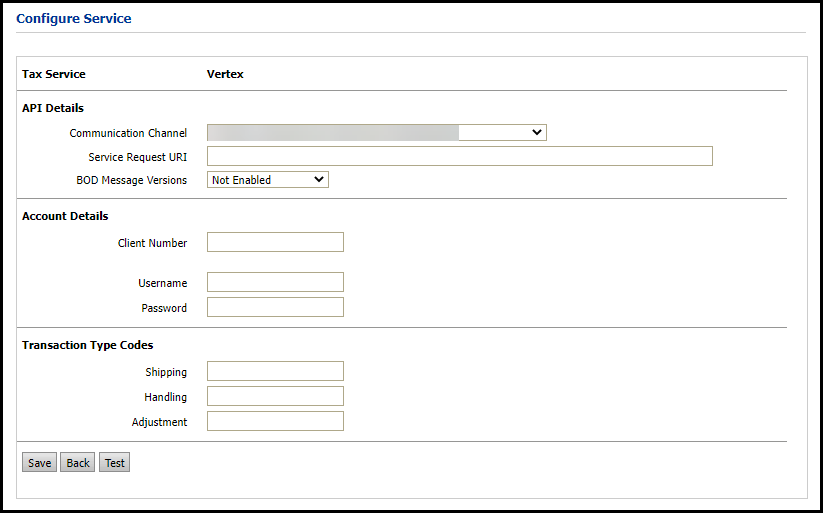This screenshot has height=513, width=823.
Task: Click into the Username field
Action: tap(275, 282)
